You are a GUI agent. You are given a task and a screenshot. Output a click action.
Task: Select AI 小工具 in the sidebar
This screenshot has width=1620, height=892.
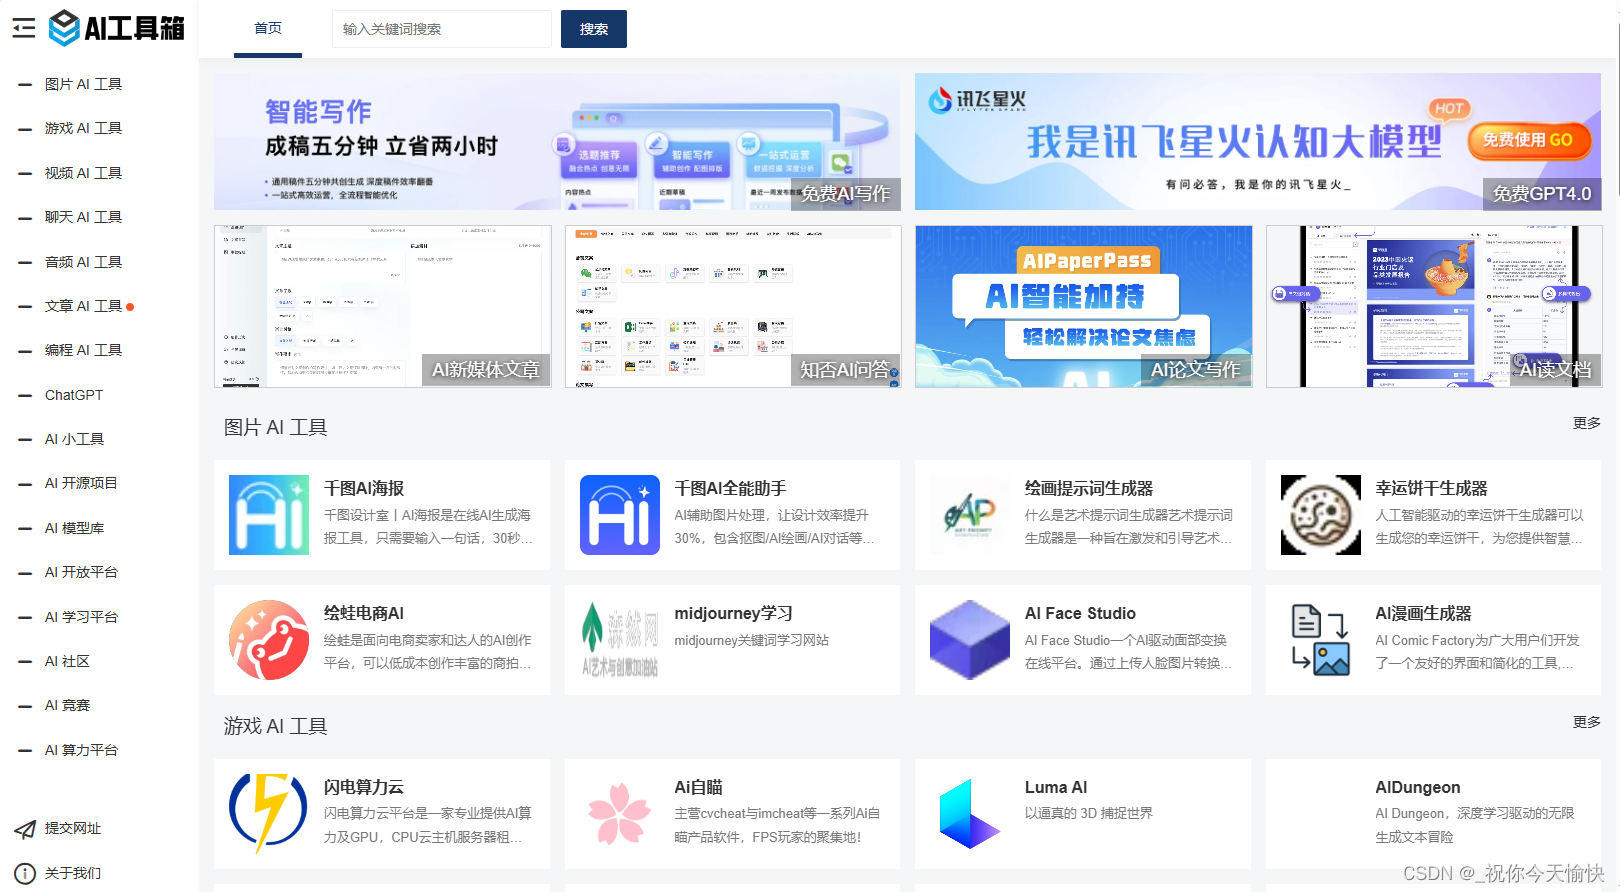[x=74, y=439]
